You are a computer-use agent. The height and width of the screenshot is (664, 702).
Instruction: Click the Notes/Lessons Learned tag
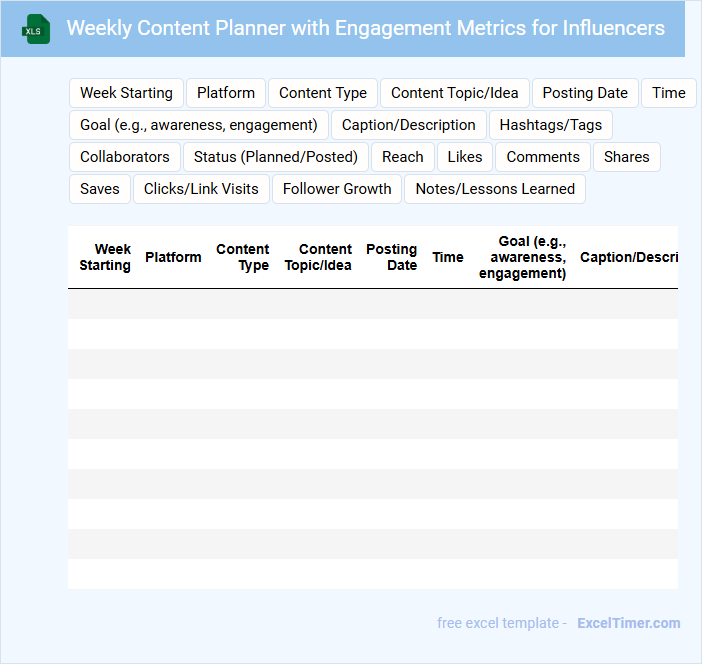495,189
